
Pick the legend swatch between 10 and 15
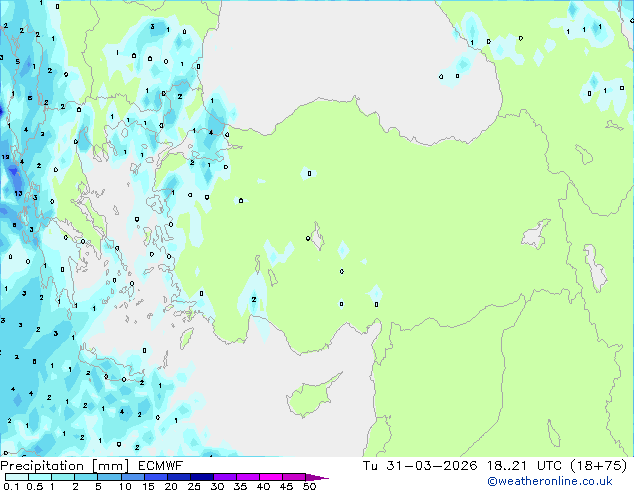click(133, 477)
